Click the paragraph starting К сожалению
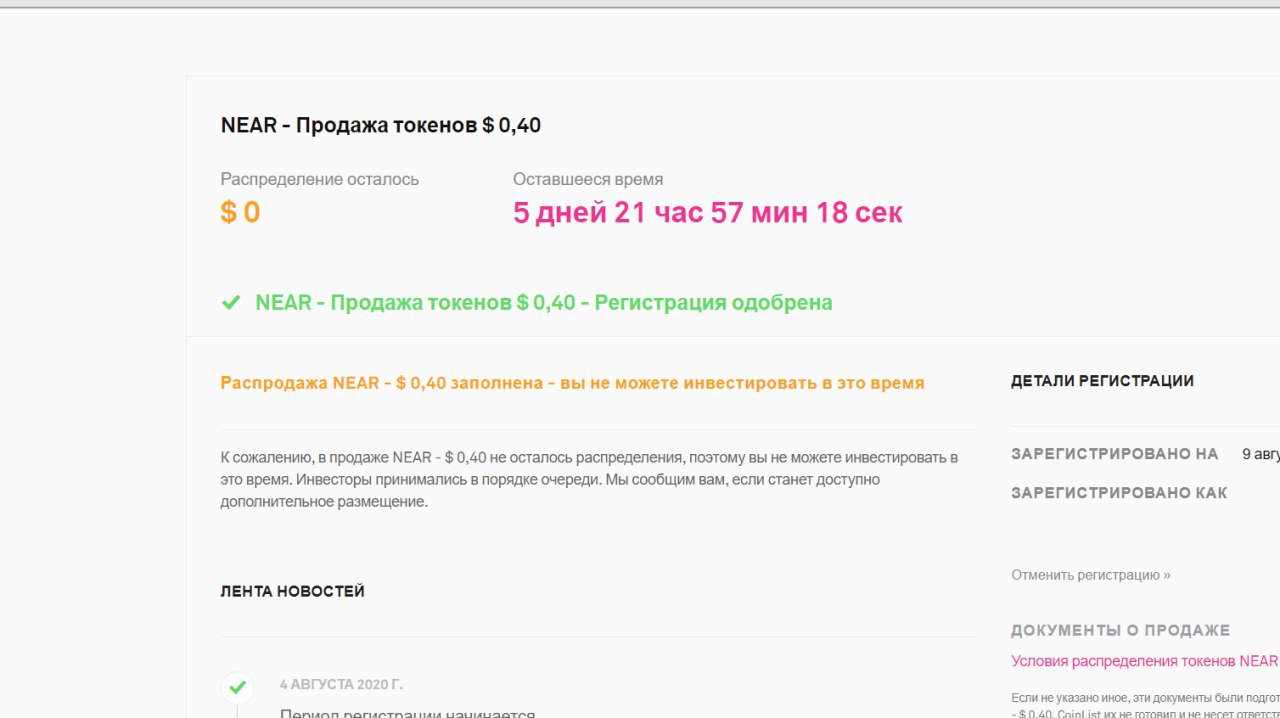Viewport: 1280px width, 718px height. [x=590, y=480]
